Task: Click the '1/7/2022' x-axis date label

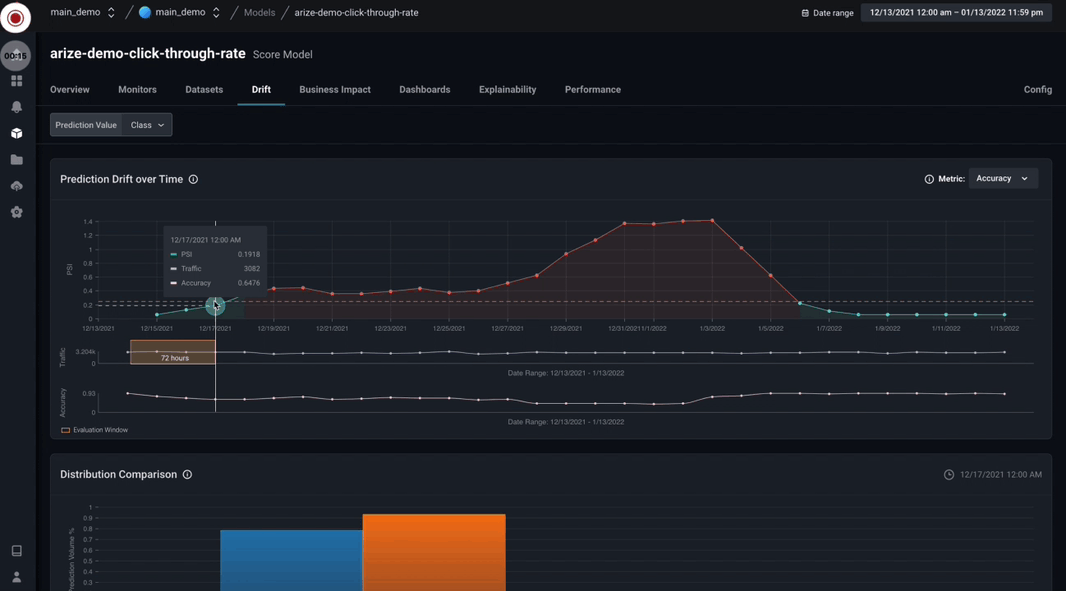Action: click(x=829, y=328)
